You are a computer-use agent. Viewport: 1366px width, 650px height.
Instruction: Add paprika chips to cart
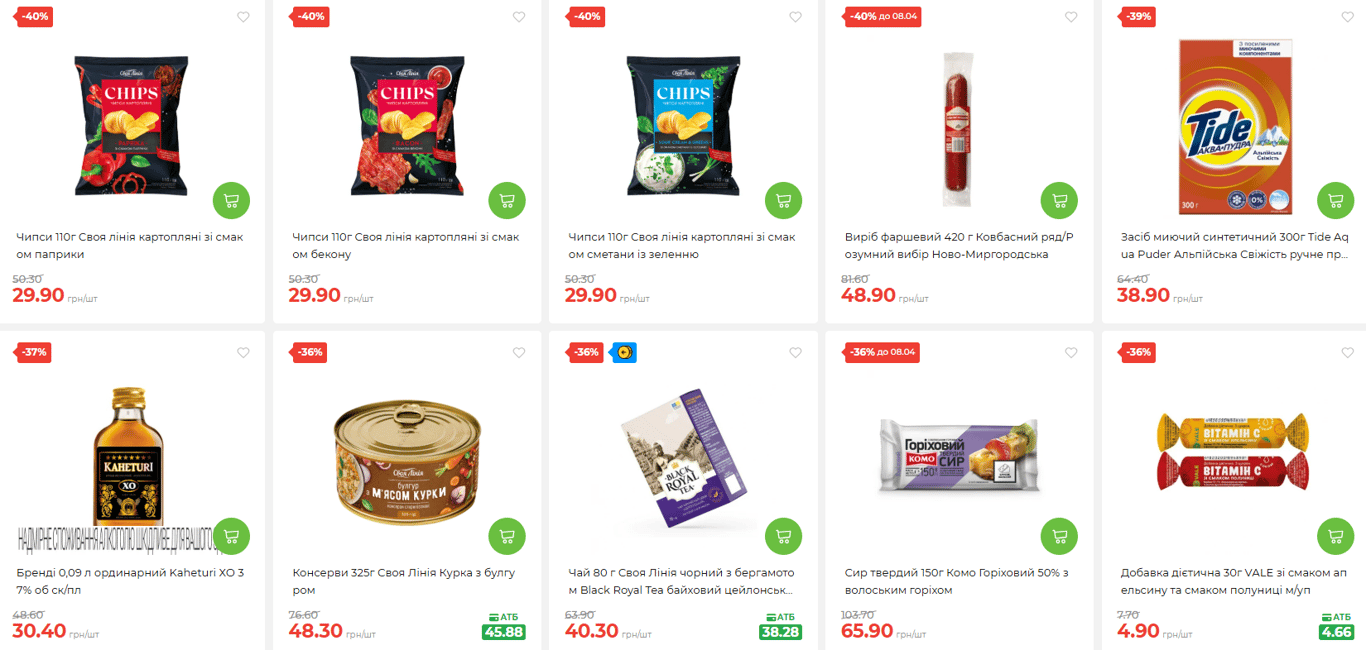point(231,200)
